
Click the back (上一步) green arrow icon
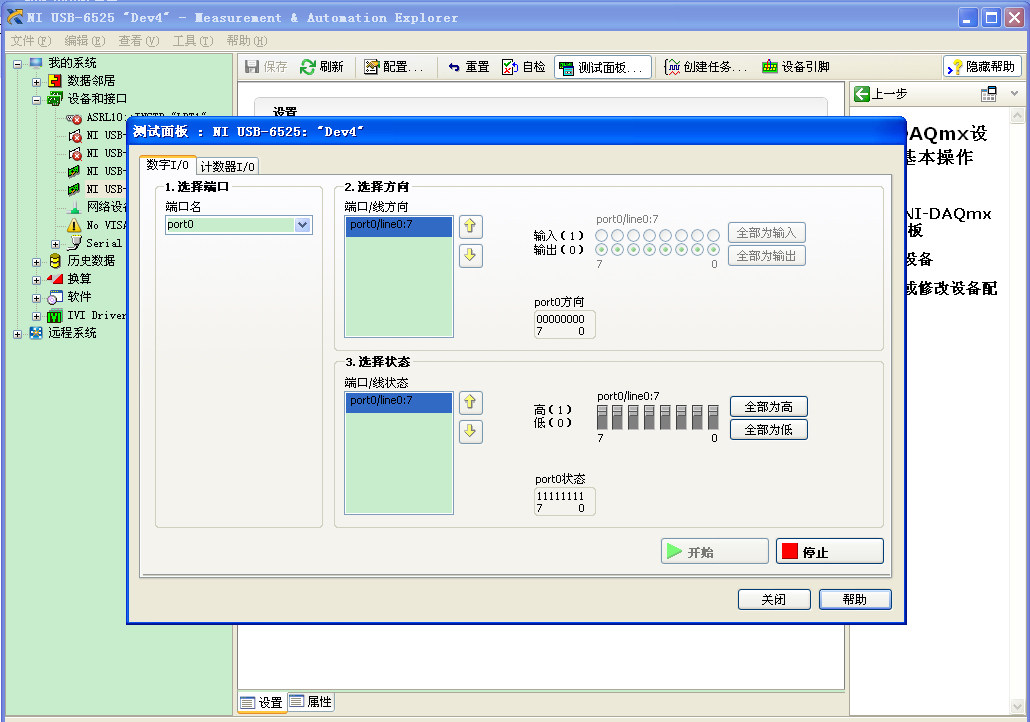click(861, 94)
